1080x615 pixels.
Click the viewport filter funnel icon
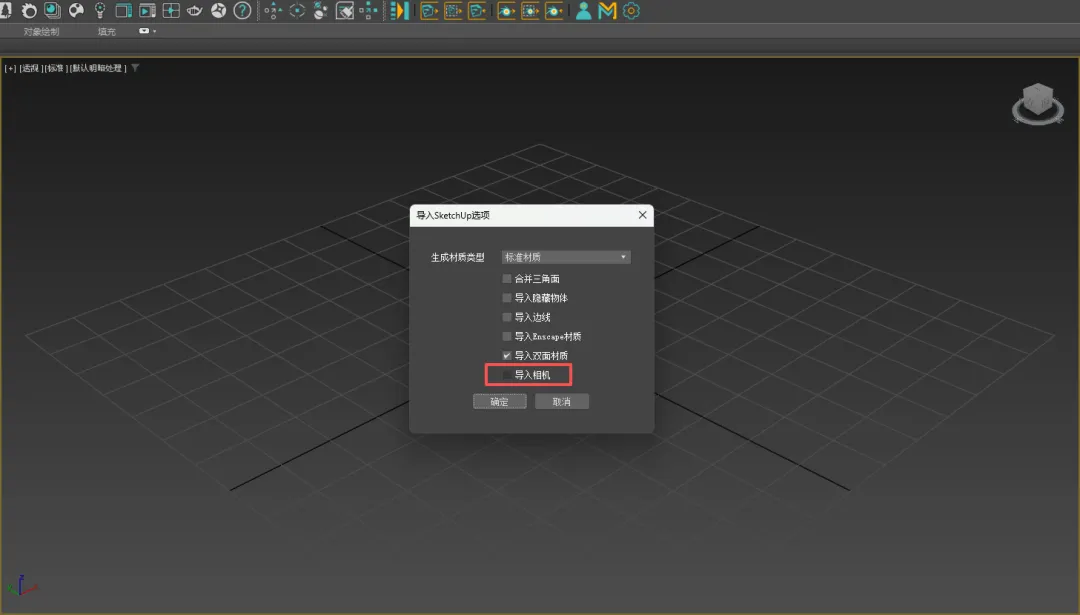click(x=135, y=67)
